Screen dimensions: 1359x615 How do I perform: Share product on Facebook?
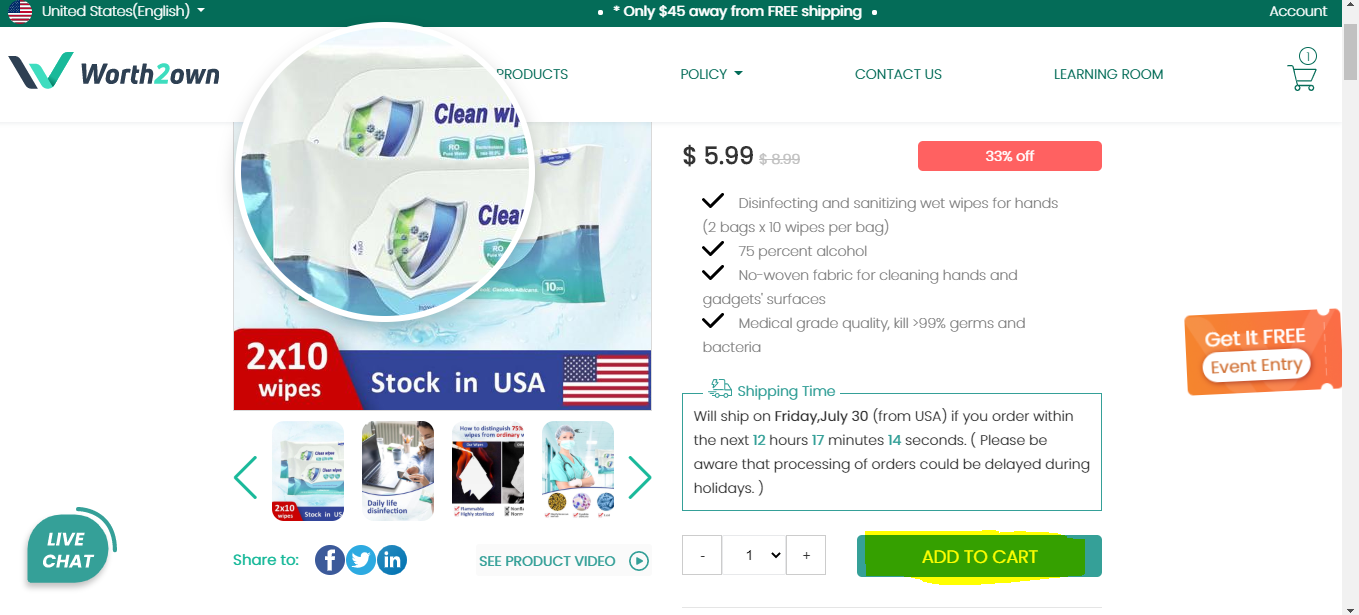(x=330, y=560)
